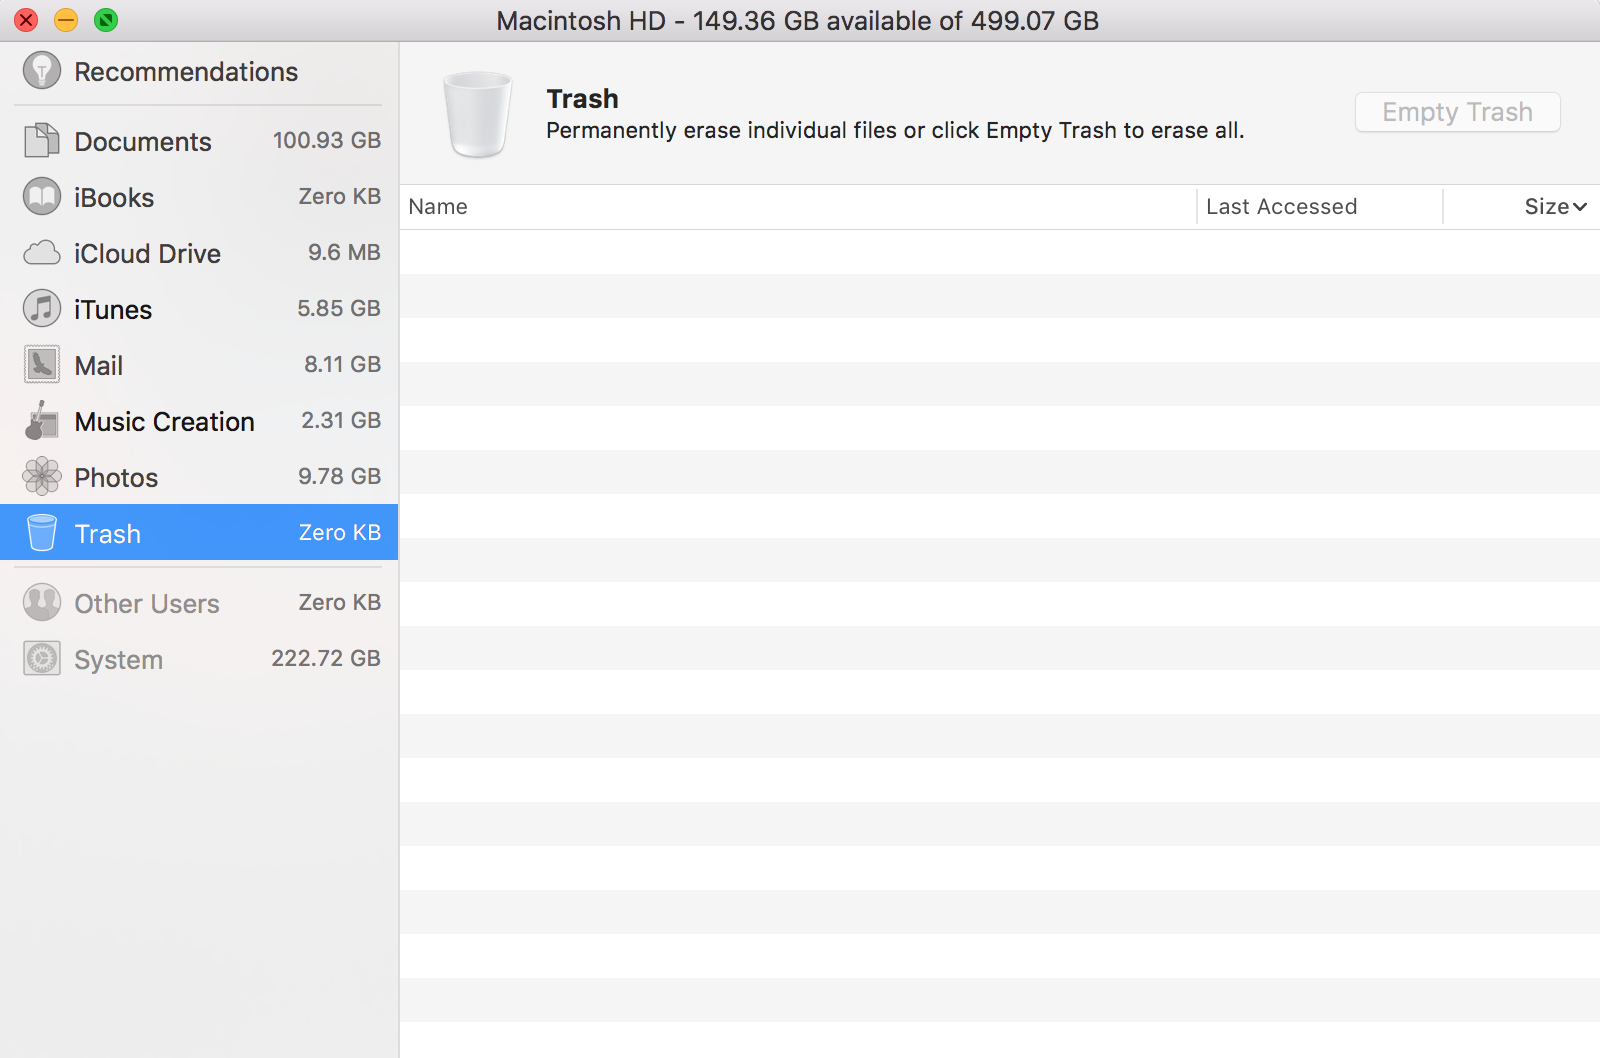Click the Other Users people icon
This screenshot has height=1058, width=1600.
(42, 603)
